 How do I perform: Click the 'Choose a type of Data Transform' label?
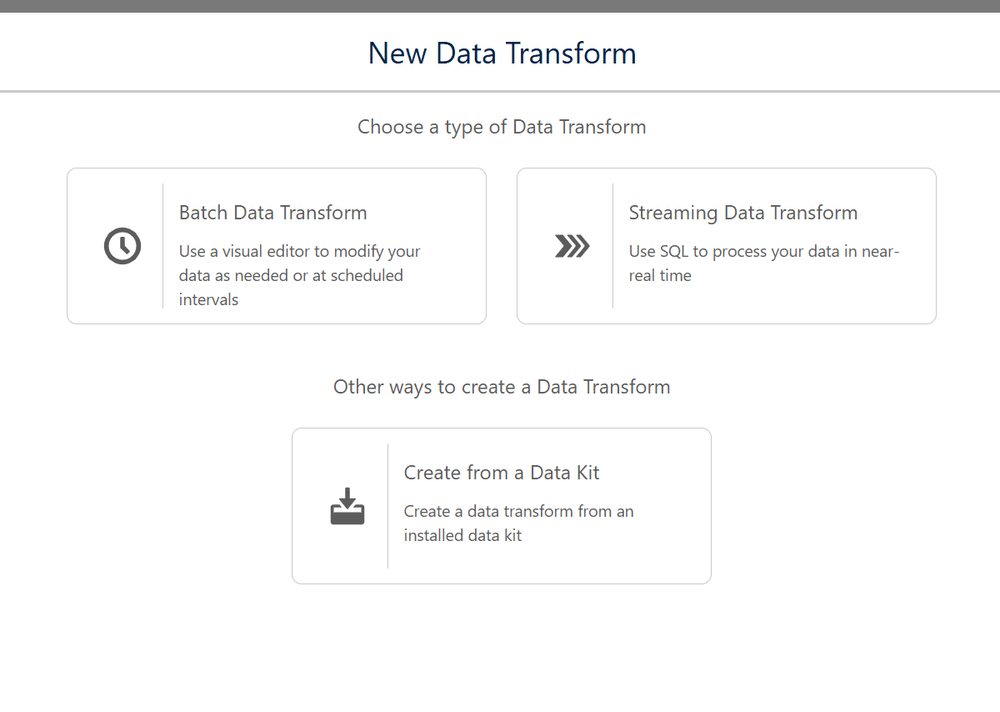(501, 127)
